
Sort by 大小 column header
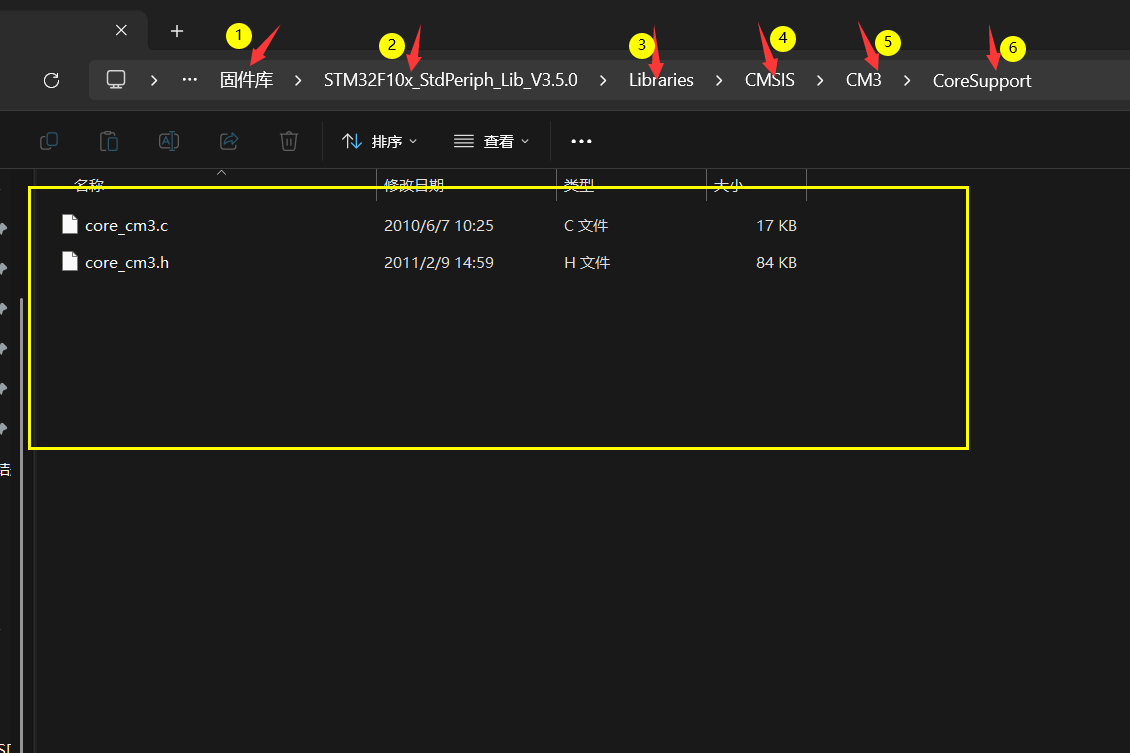pyautogui.click(x=728, y=186)
